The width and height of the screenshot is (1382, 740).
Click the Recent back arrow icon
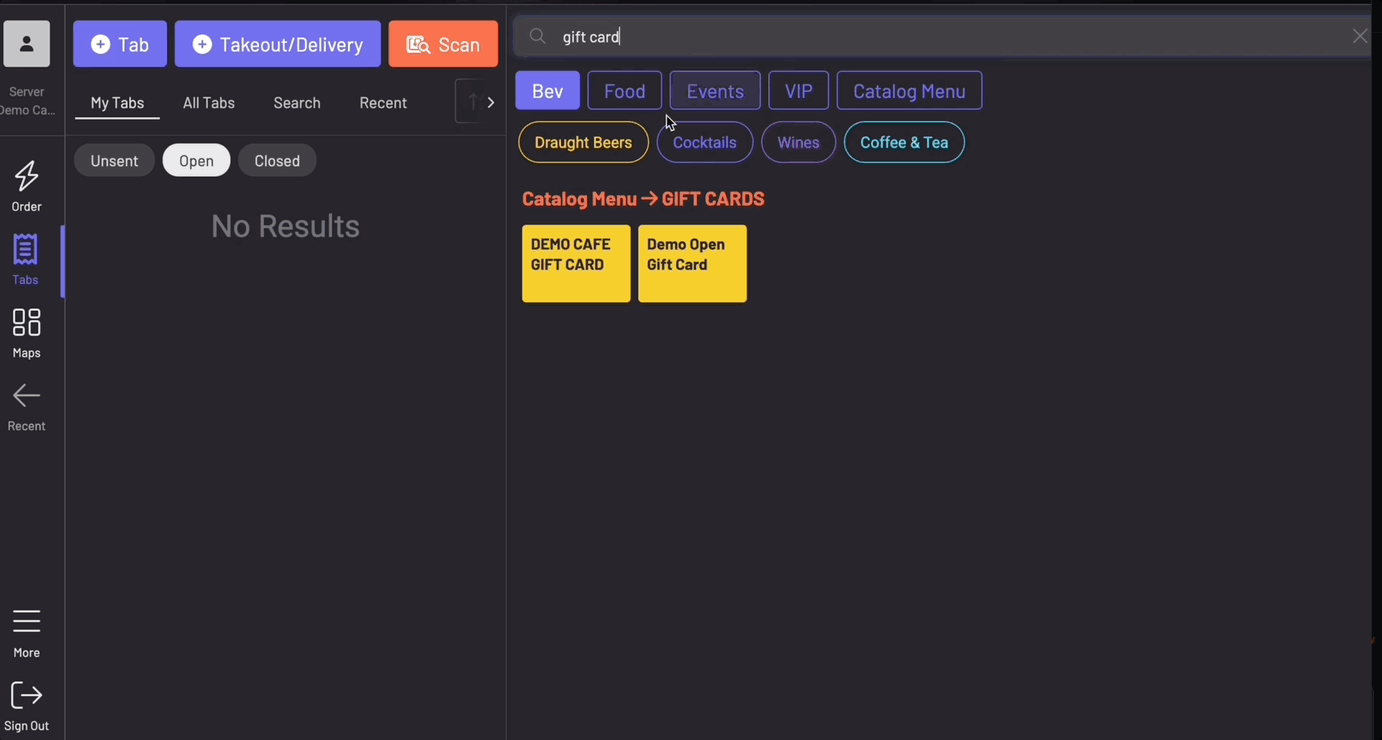pos(26,396)
